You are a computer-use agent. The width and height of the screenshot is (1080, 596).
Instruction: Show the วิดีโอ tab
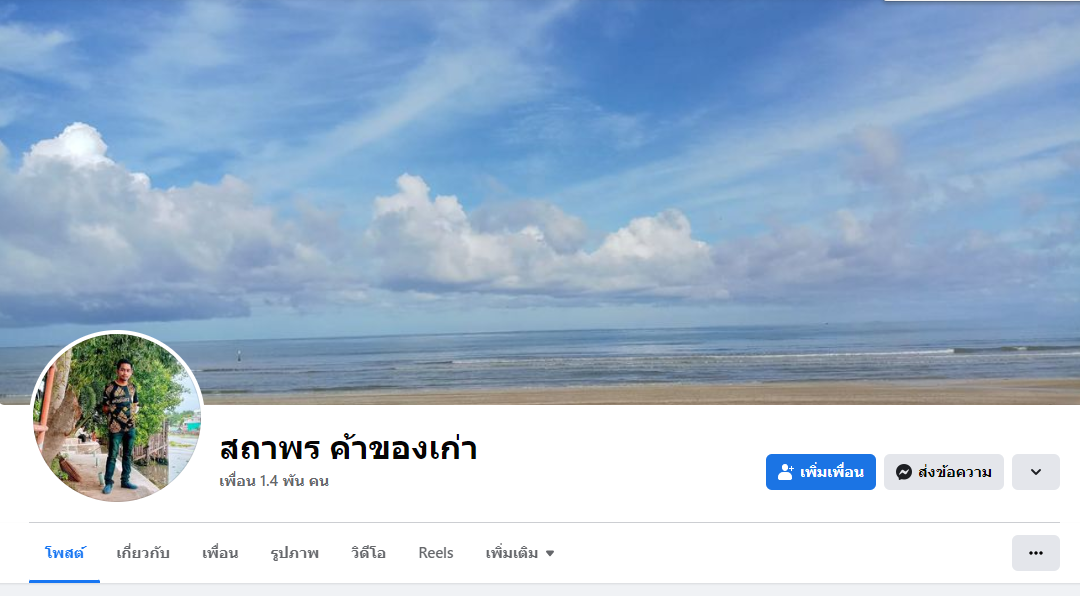(x=368, y=553)
